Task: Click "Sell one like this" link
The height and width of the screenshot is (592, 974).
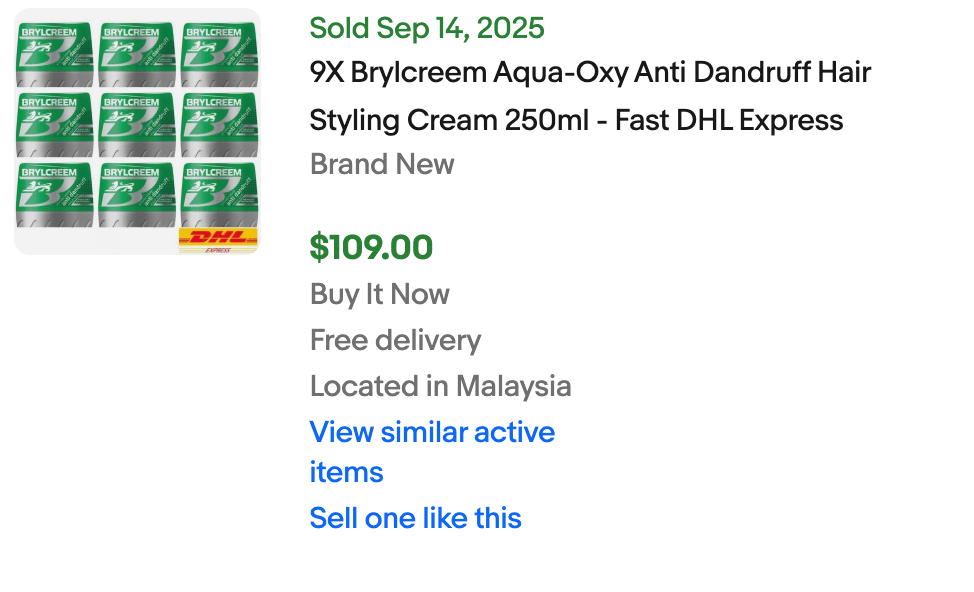Action: tap(415, 518)
